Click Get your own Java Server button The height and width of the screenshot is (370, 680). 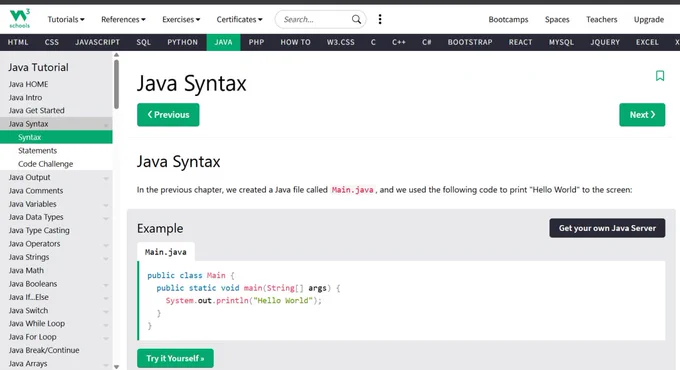tap(607, 228)
